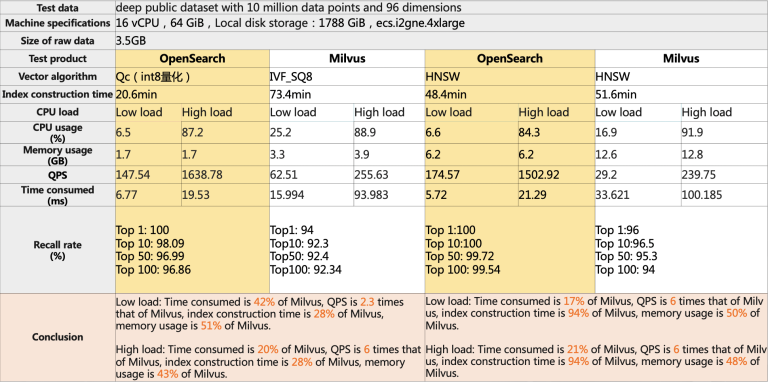Click the 'CPU usage (%)' row label

[58, 132]
